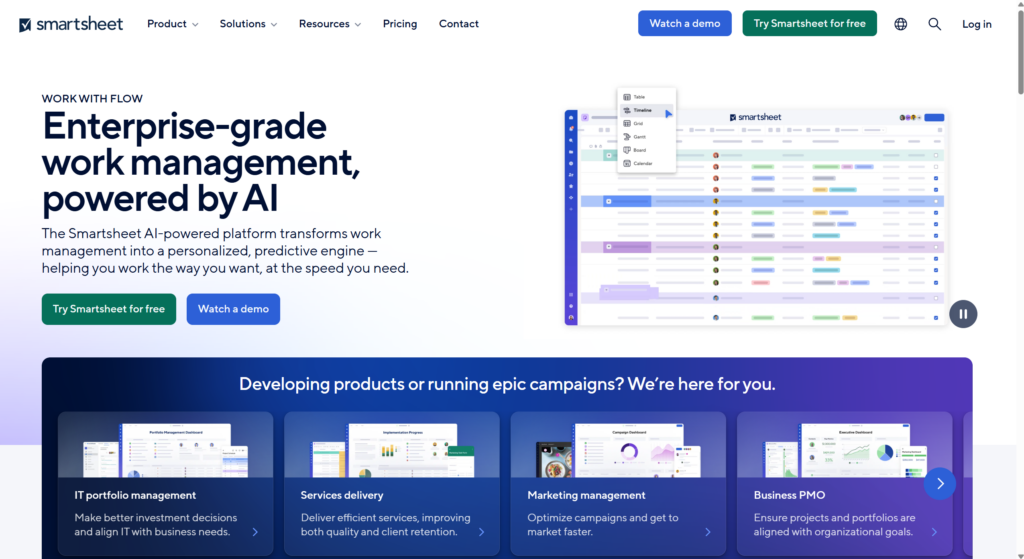This screenshot has height=559, width=1024.
Task: Expand the Resources dropdown menu
Action: point(330,24)
